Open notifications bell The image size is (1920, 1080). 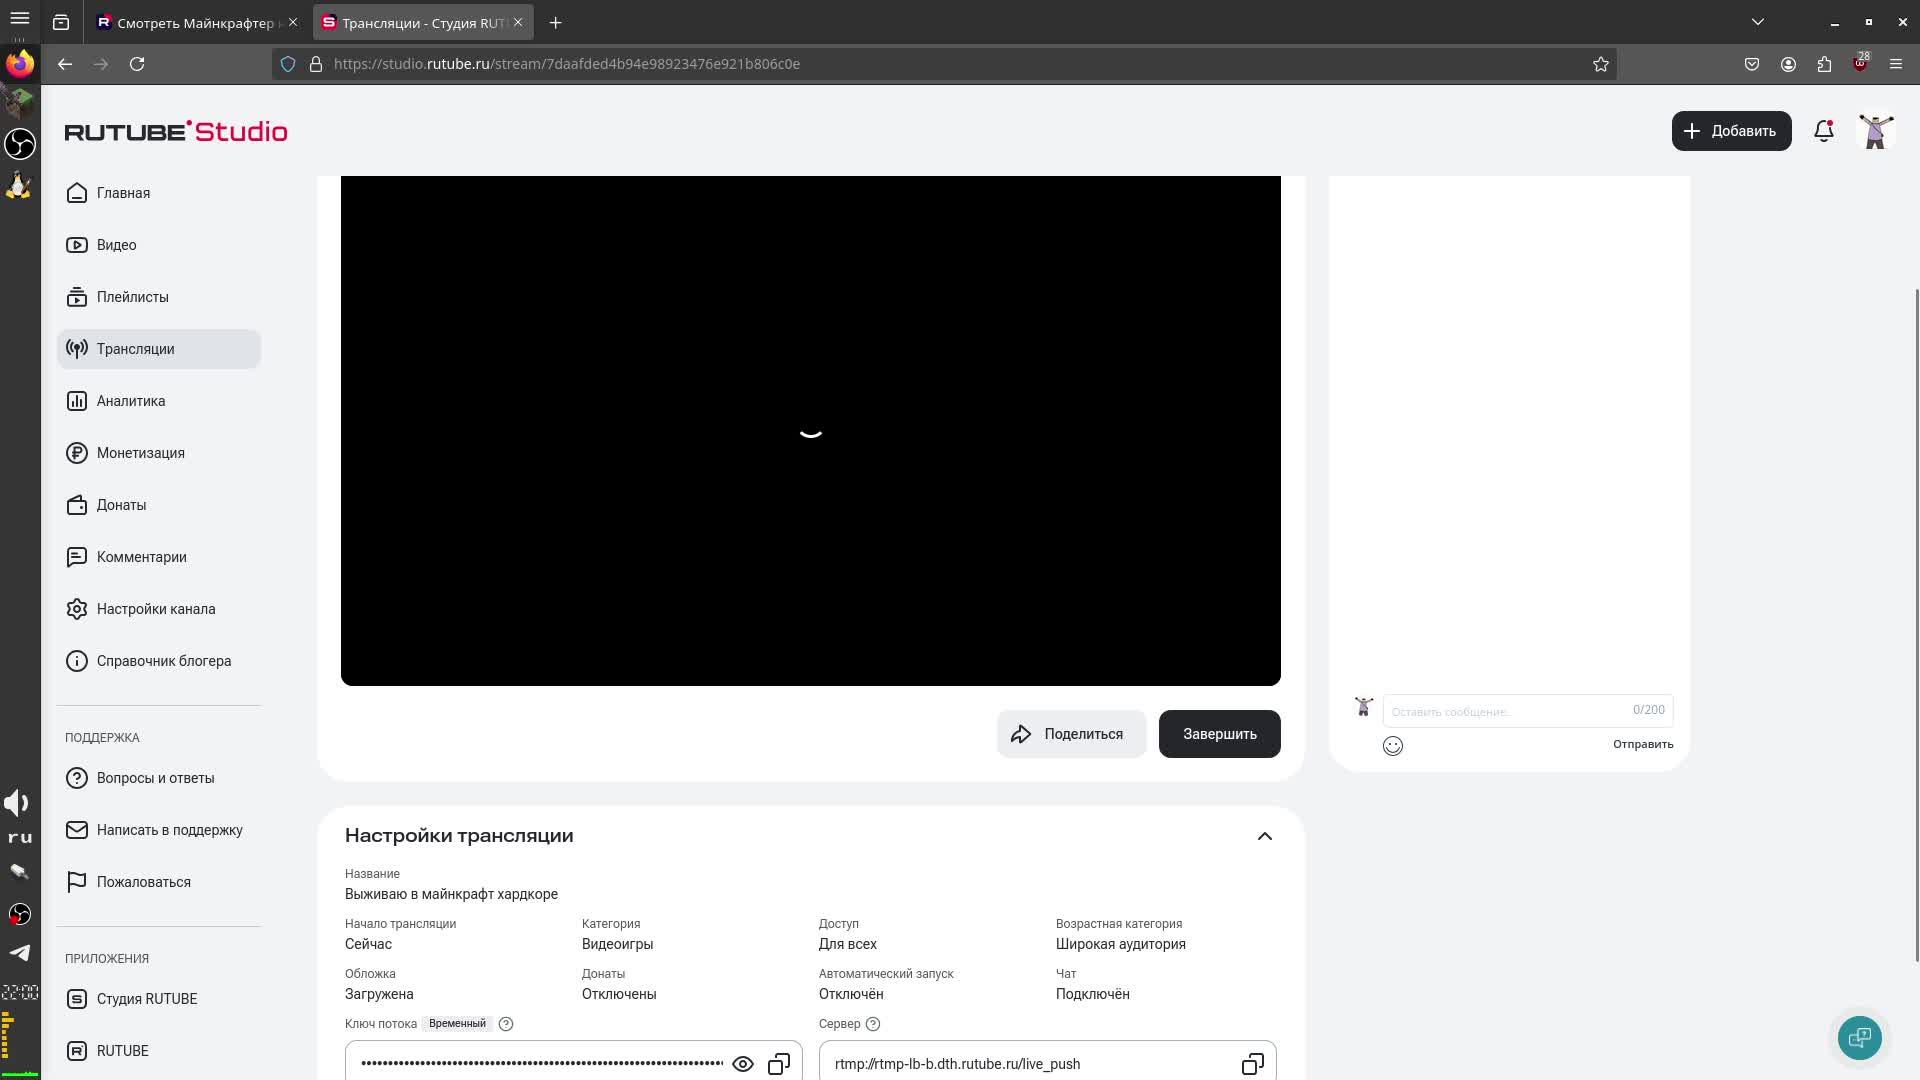1823,131
